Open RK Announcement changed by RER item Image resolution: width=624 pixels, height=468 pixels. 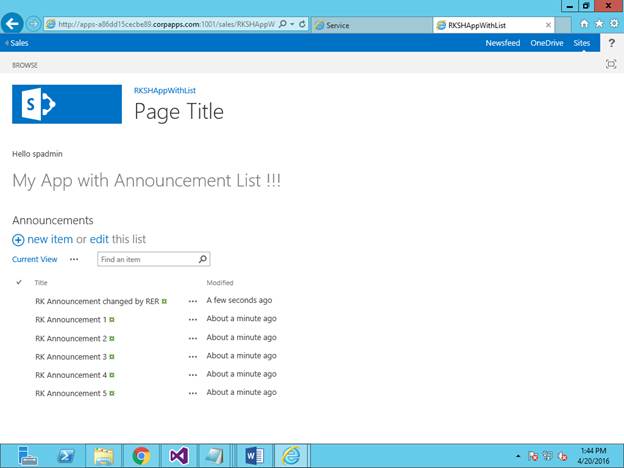click(x=97, y=301)
